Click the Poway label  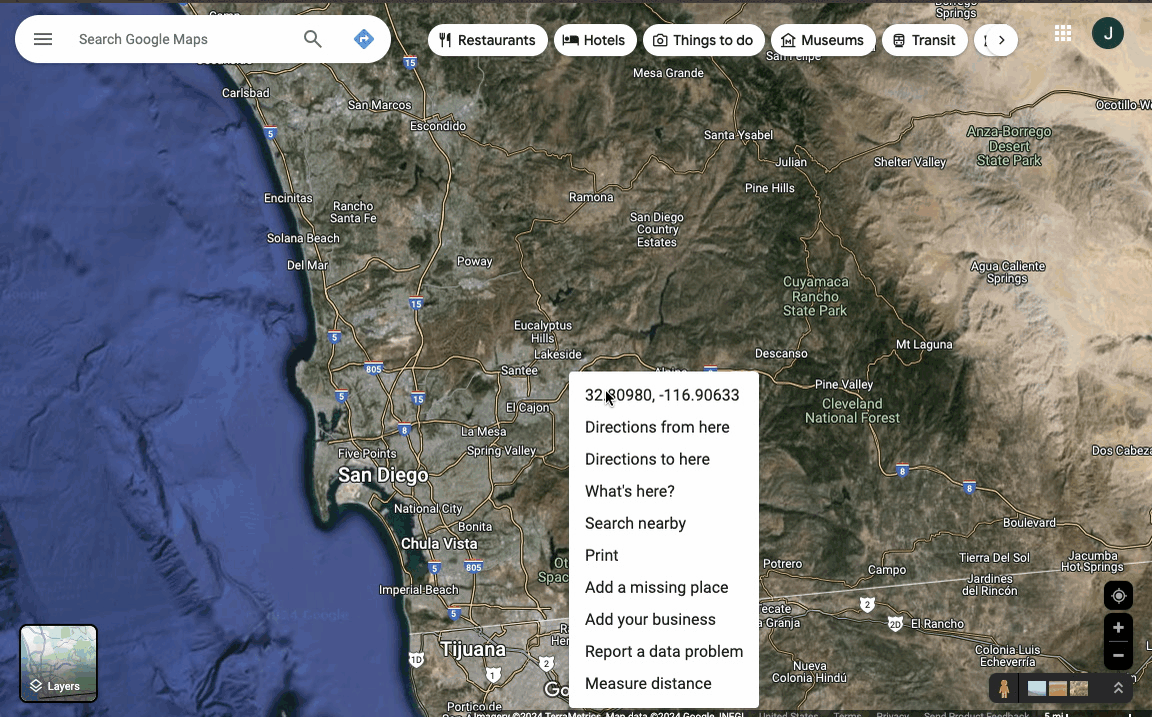tap(475, 262)
